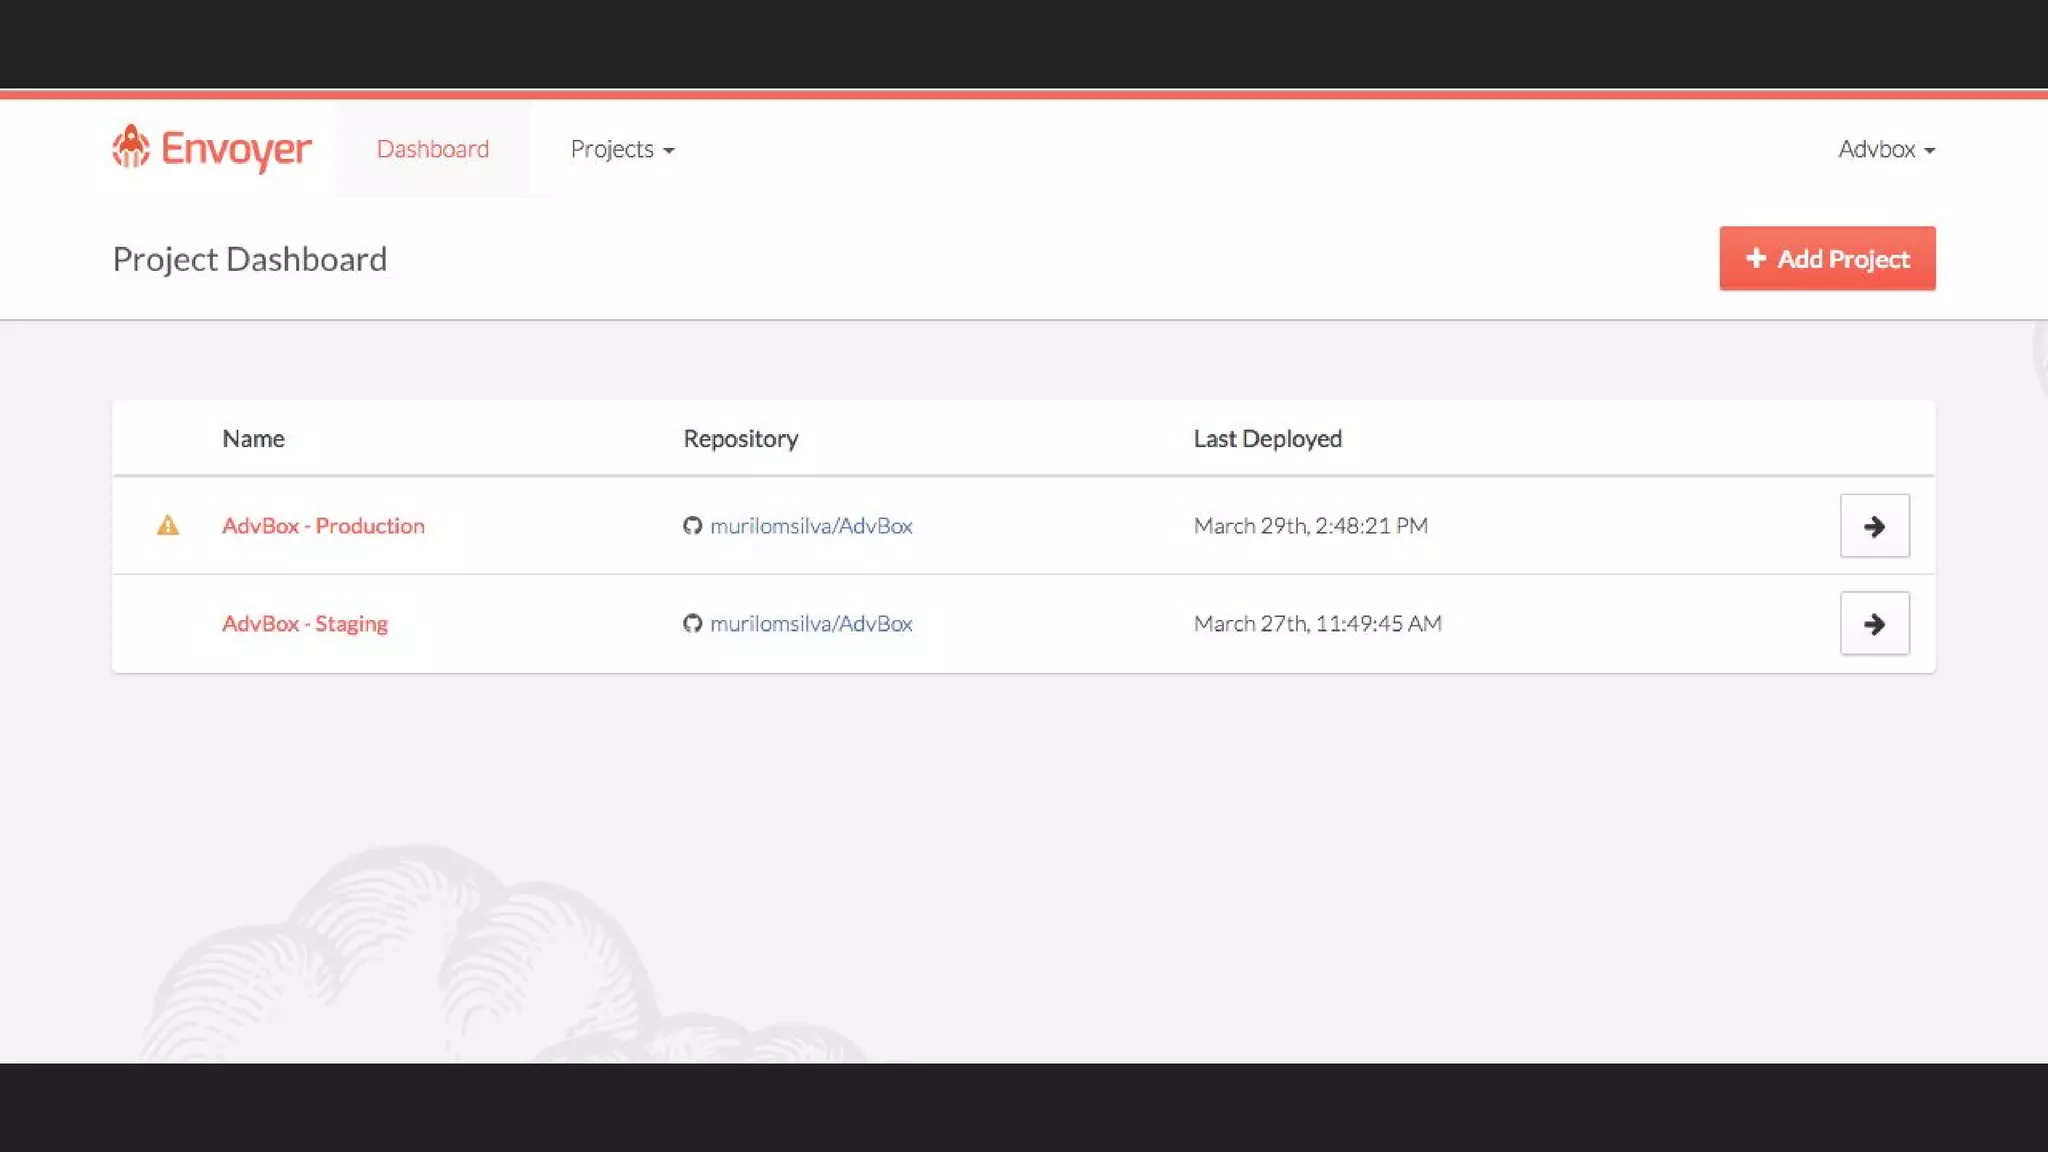Click the GitHub icon in the Production row
Viewport: 2048px width, 1152px height.
click(692, 525)
